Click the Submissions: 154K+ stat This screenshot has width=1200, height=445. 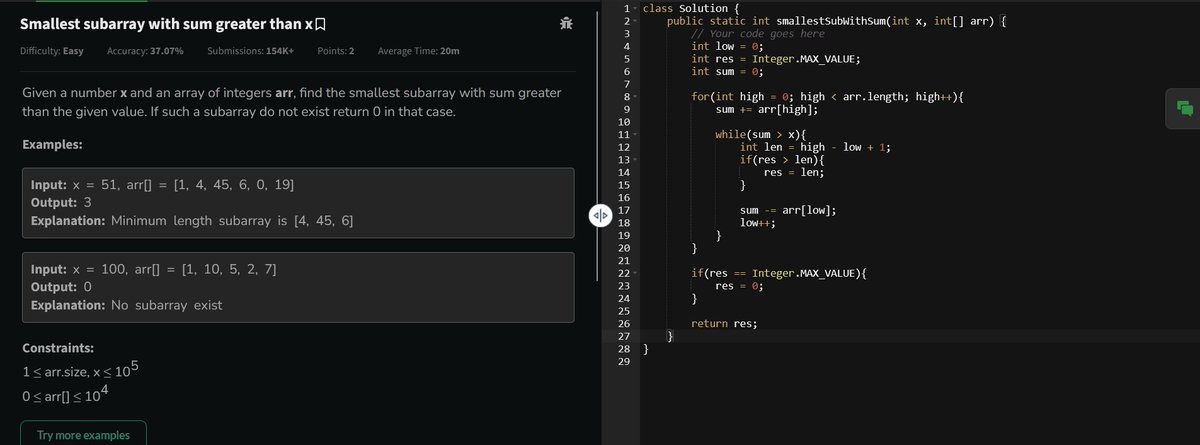click(250, 51)
